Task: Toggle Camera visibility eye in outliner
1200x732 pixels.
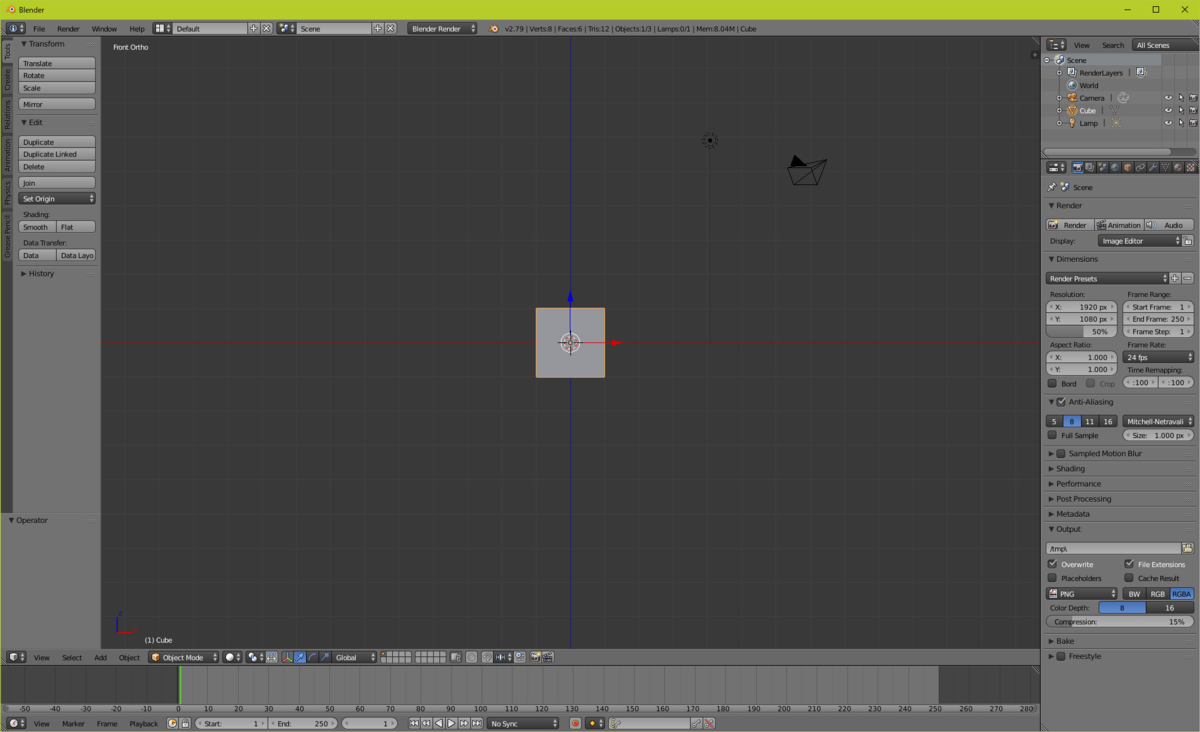Action: tap(1168, 98)
